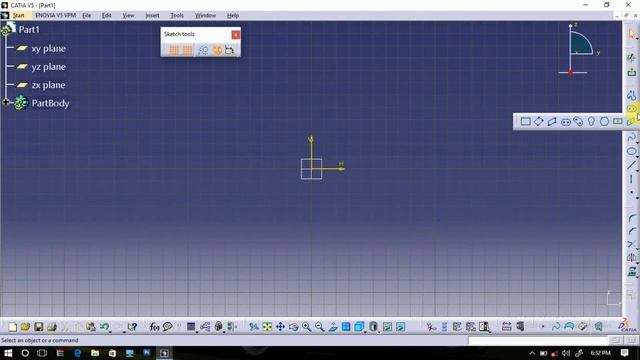Select the Trim tool

point(632,244)
